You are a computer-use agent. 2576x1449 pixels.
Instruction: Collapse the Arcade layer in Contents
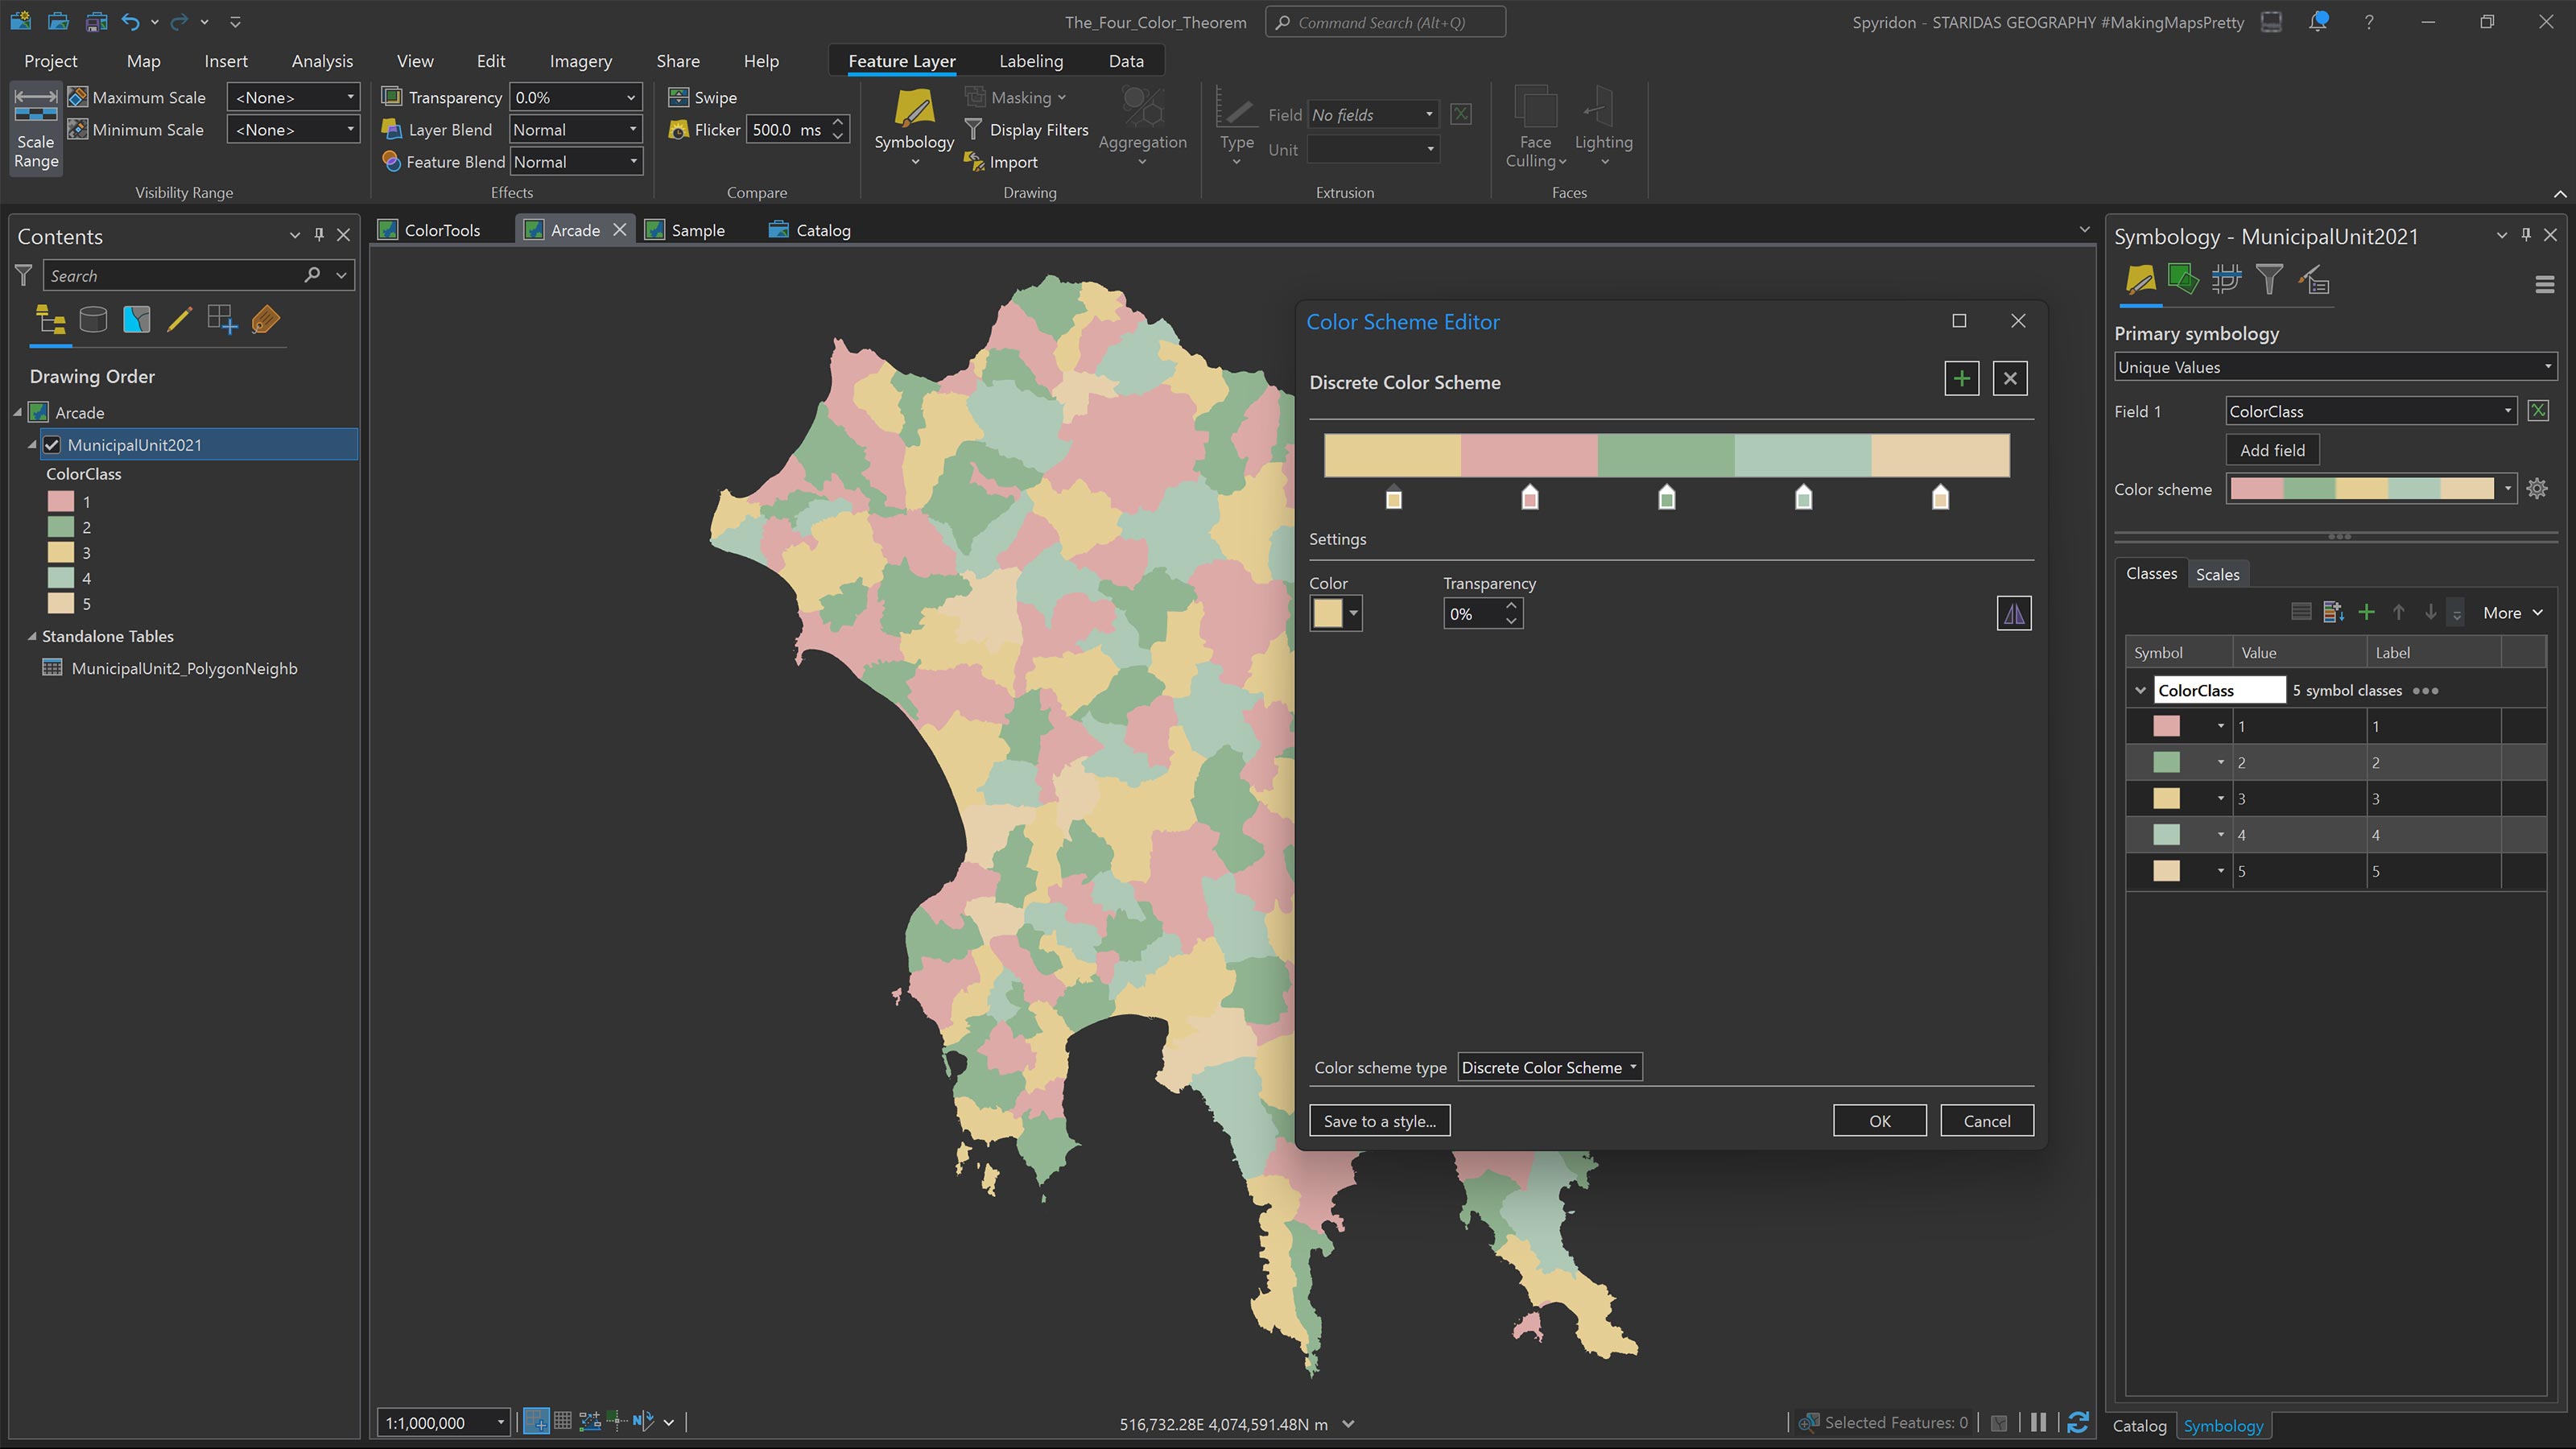[17, 412]
